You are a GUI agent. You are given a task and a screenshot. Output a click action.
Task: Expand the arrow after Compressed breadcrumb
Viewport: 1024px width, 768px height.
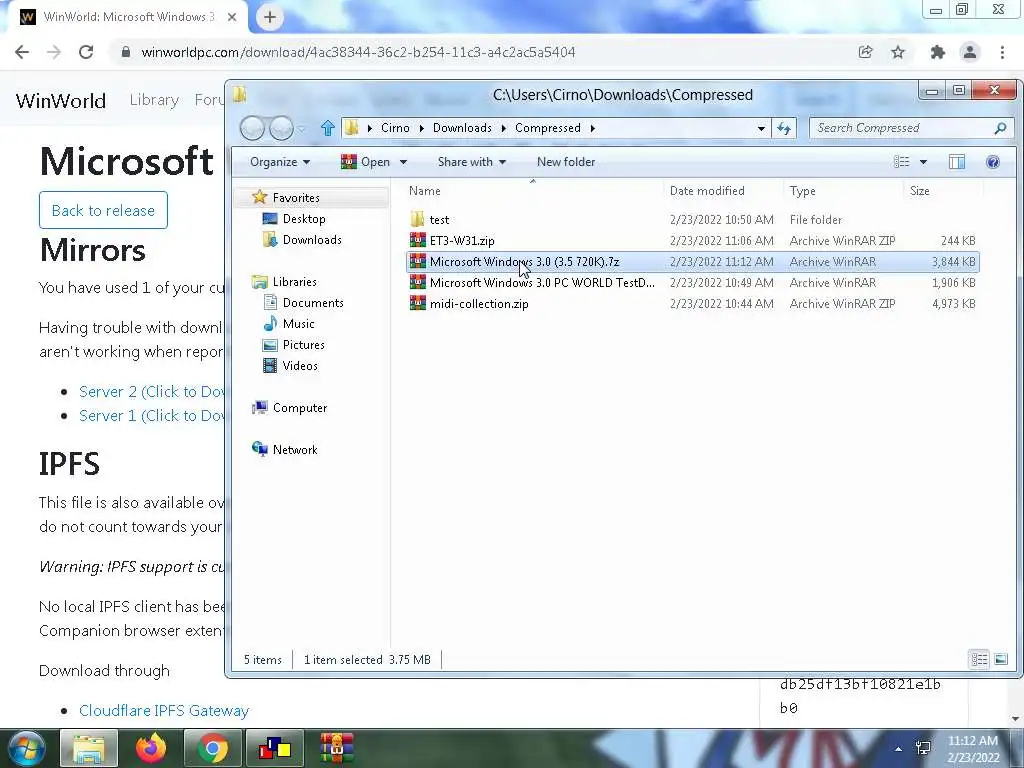point(592,128)
